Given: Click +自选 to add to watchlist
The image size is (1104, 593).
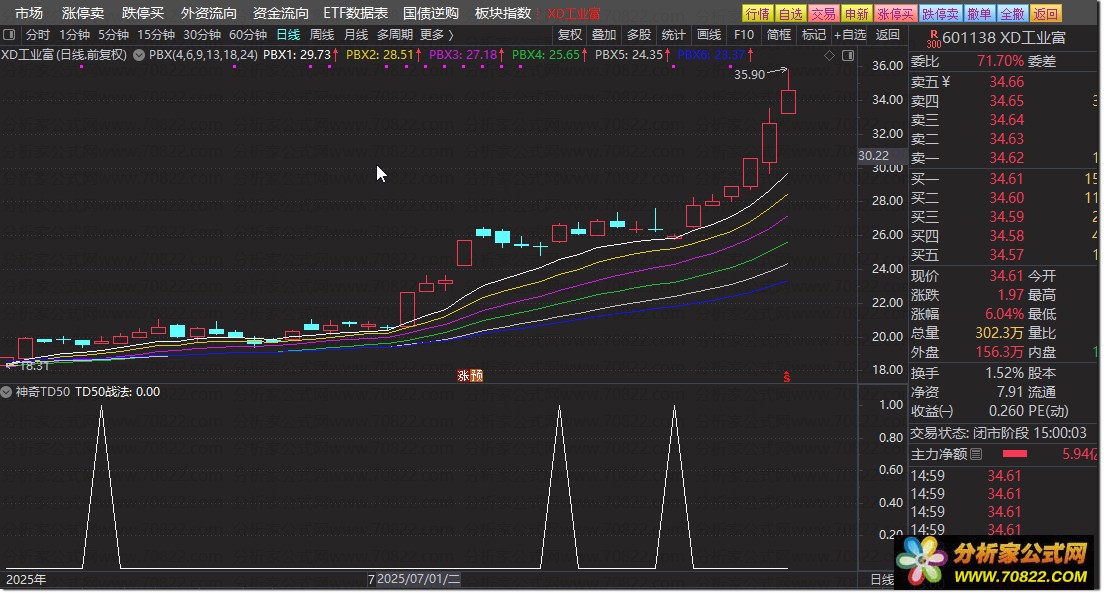Looking at the screenshot, I should coord(850,35).
